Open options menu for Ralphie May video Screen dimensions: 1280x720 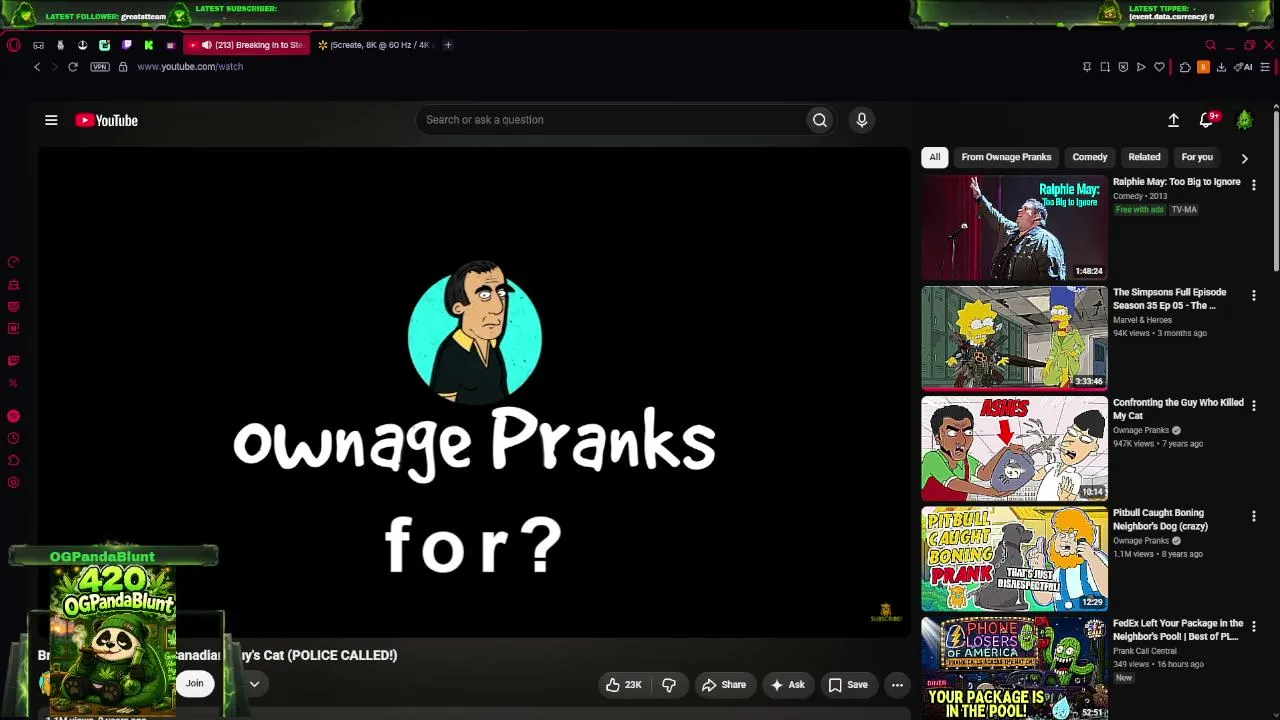click(x=1253, y=185)
